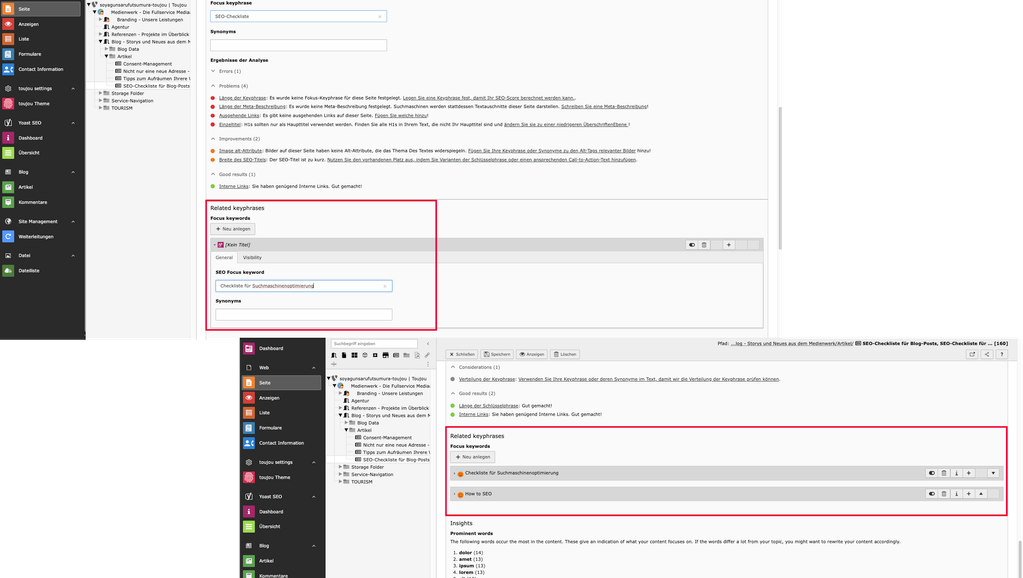Open the Dateiliste module icon
This screenshot has height=578, width=1023.
click(8, 270)
